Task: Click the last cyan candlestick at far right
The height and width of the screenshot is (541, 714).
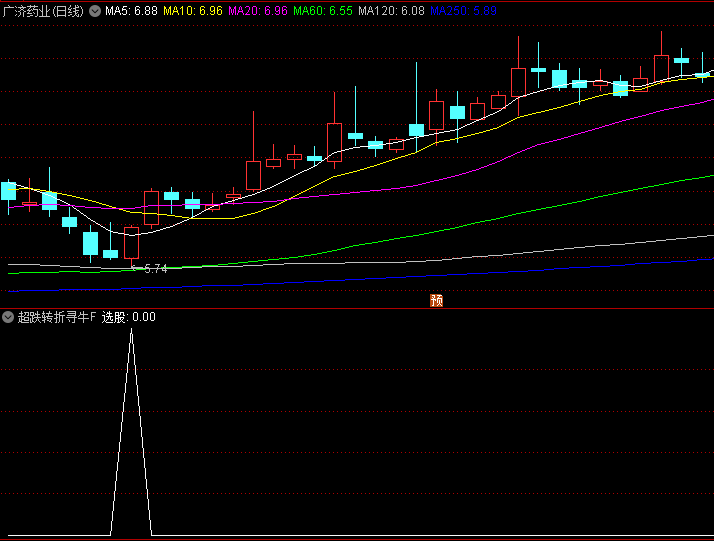Action: (702, 74)
